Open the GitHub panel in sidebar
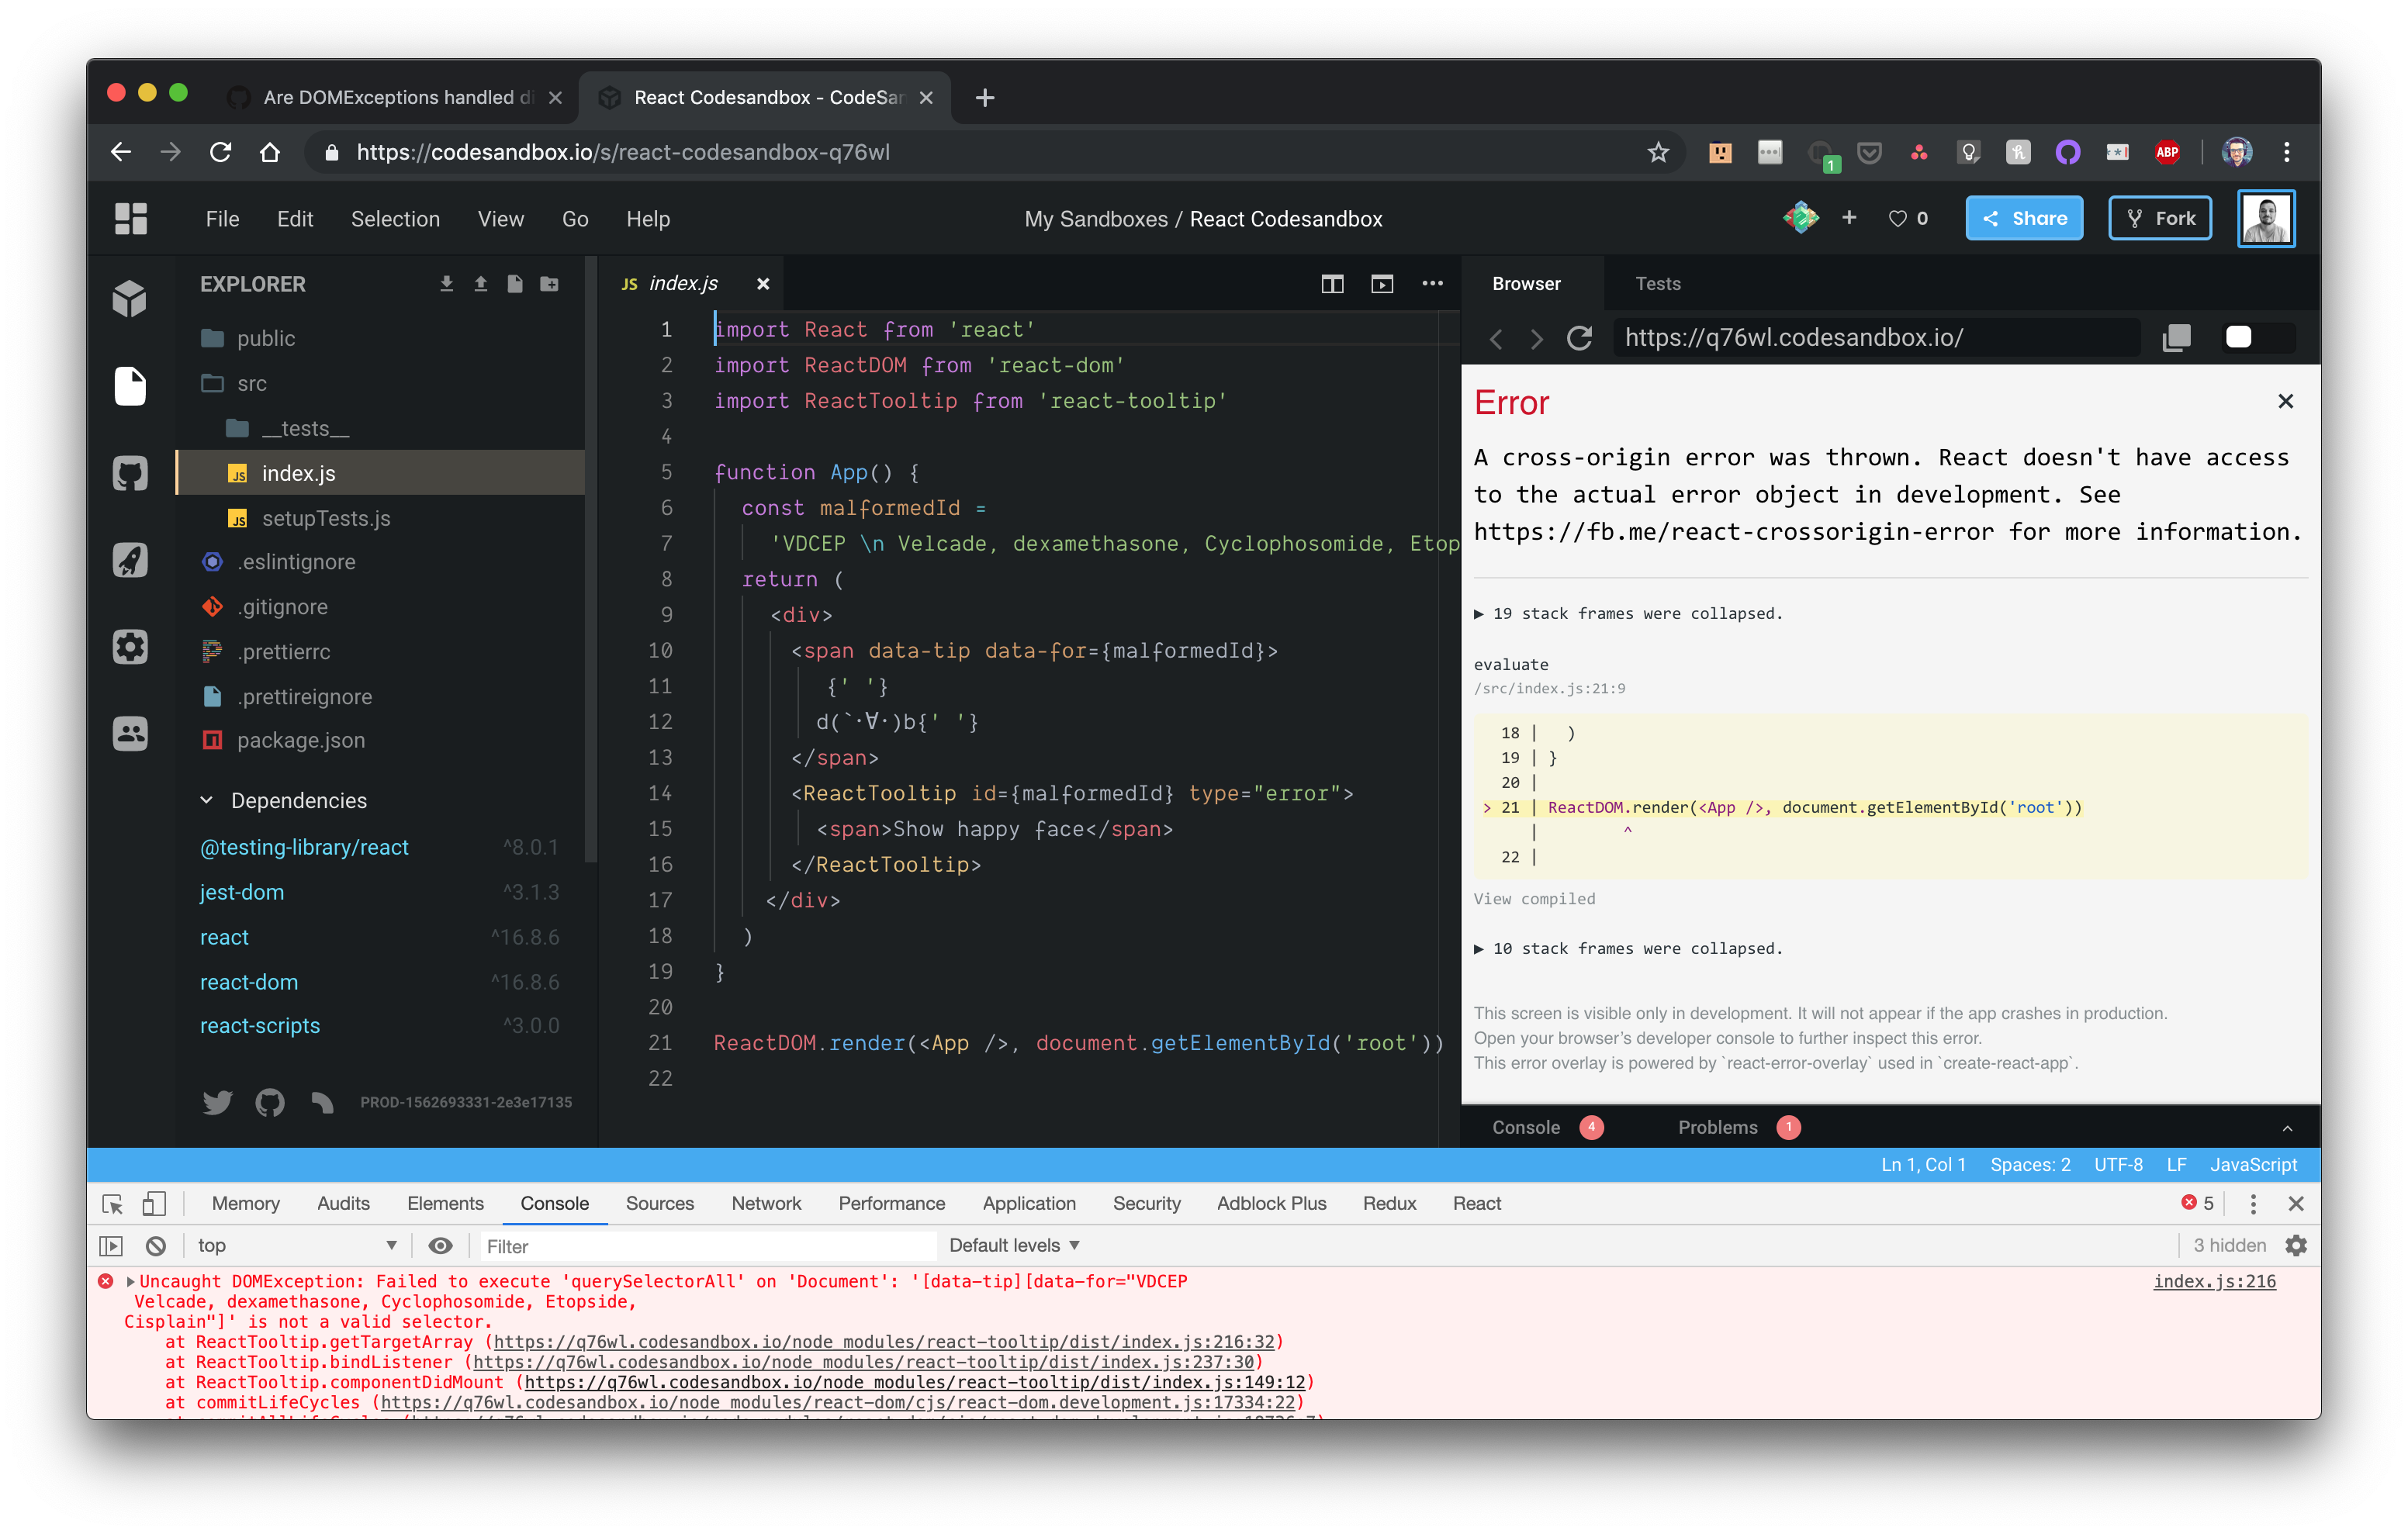Screen dimensions: 2408x1534 click(130, 473)
